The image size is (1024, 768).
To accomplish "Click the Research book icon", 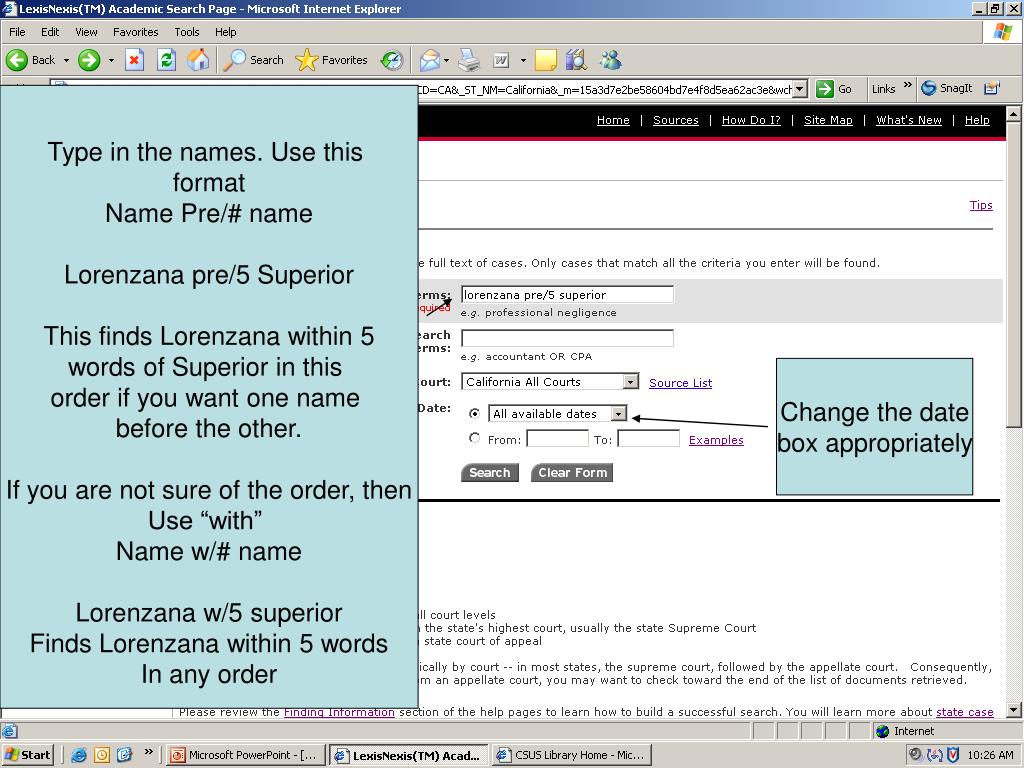I will point(577,60).
